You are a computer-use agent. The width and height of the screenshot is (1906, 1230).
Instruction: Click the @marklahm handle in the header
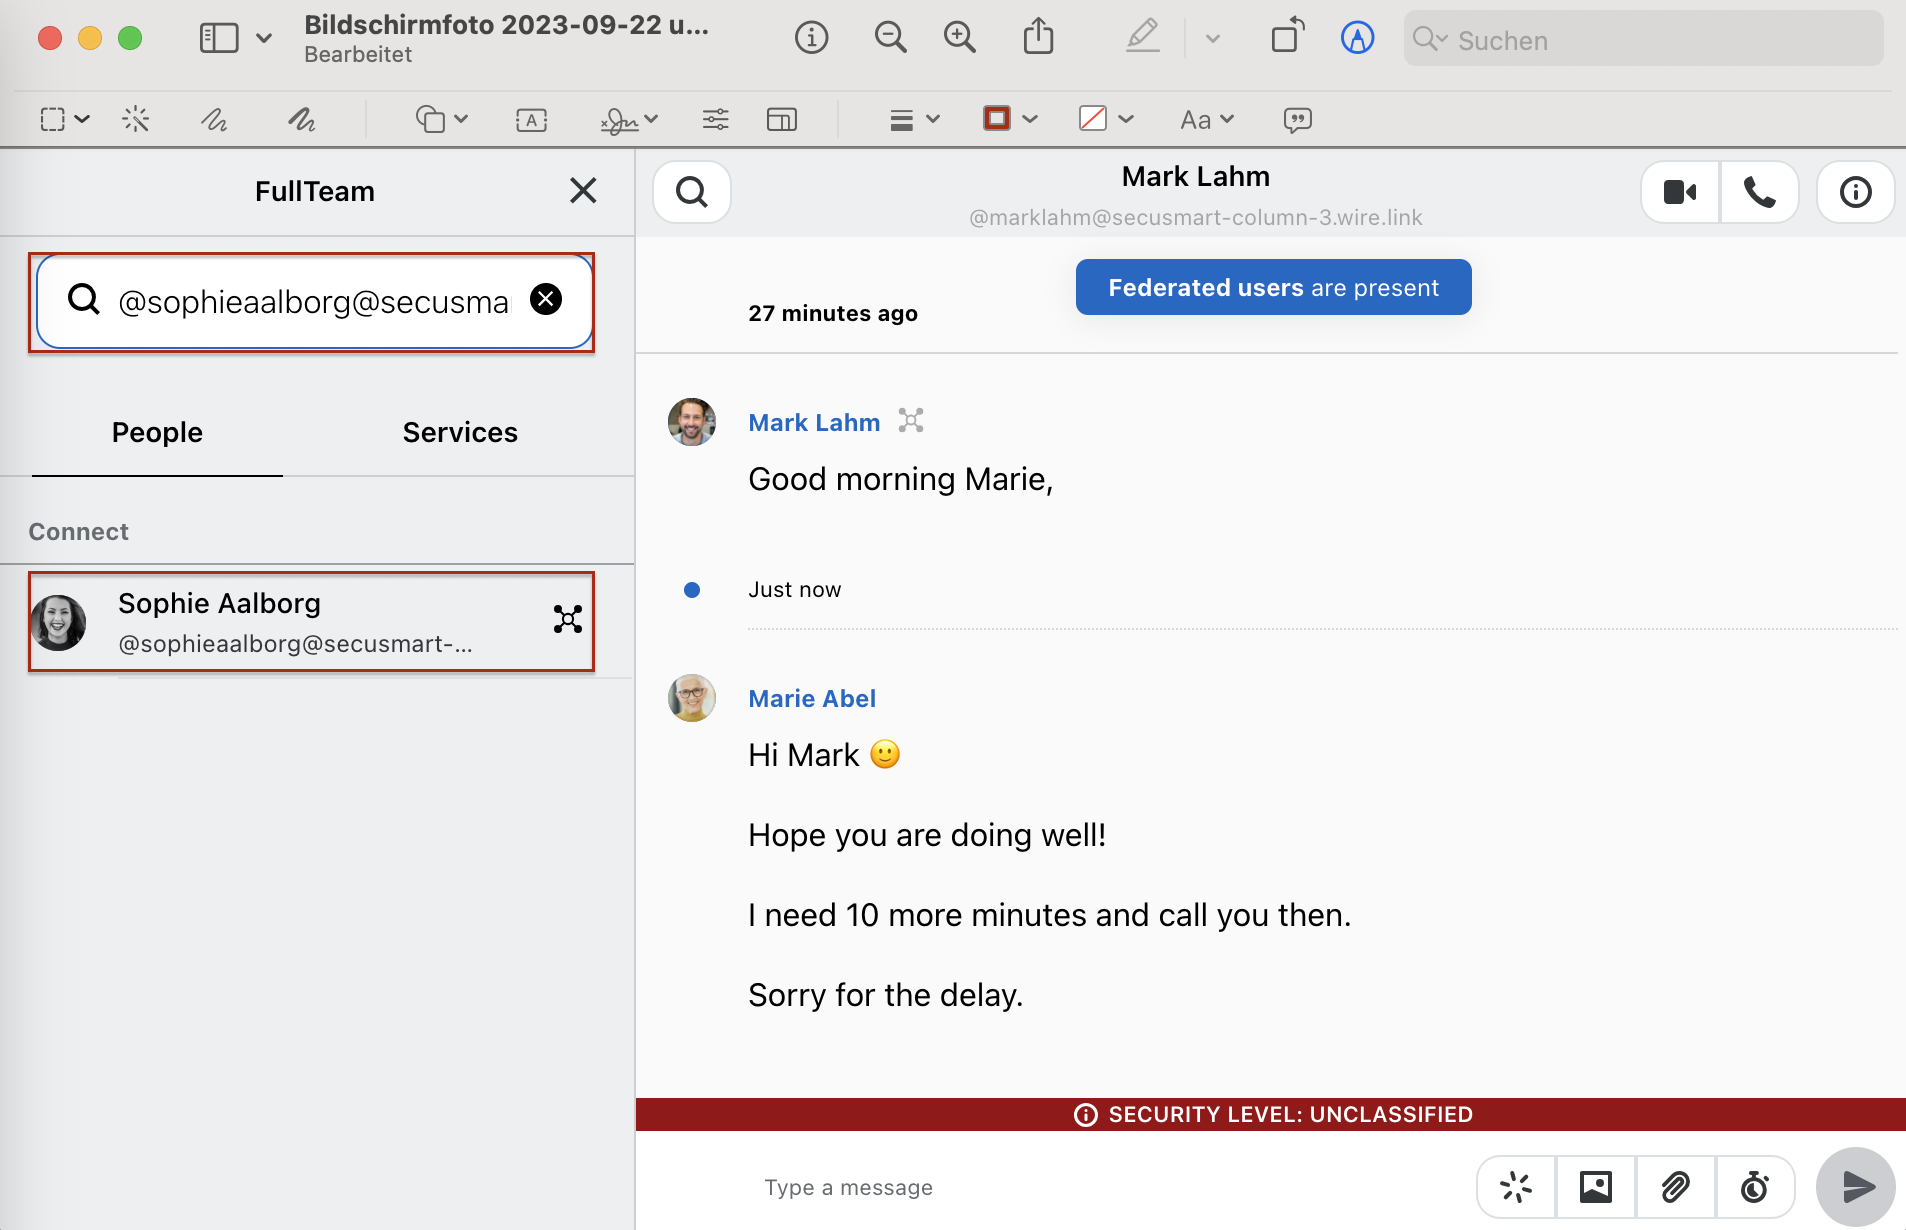click(1196, 217)
